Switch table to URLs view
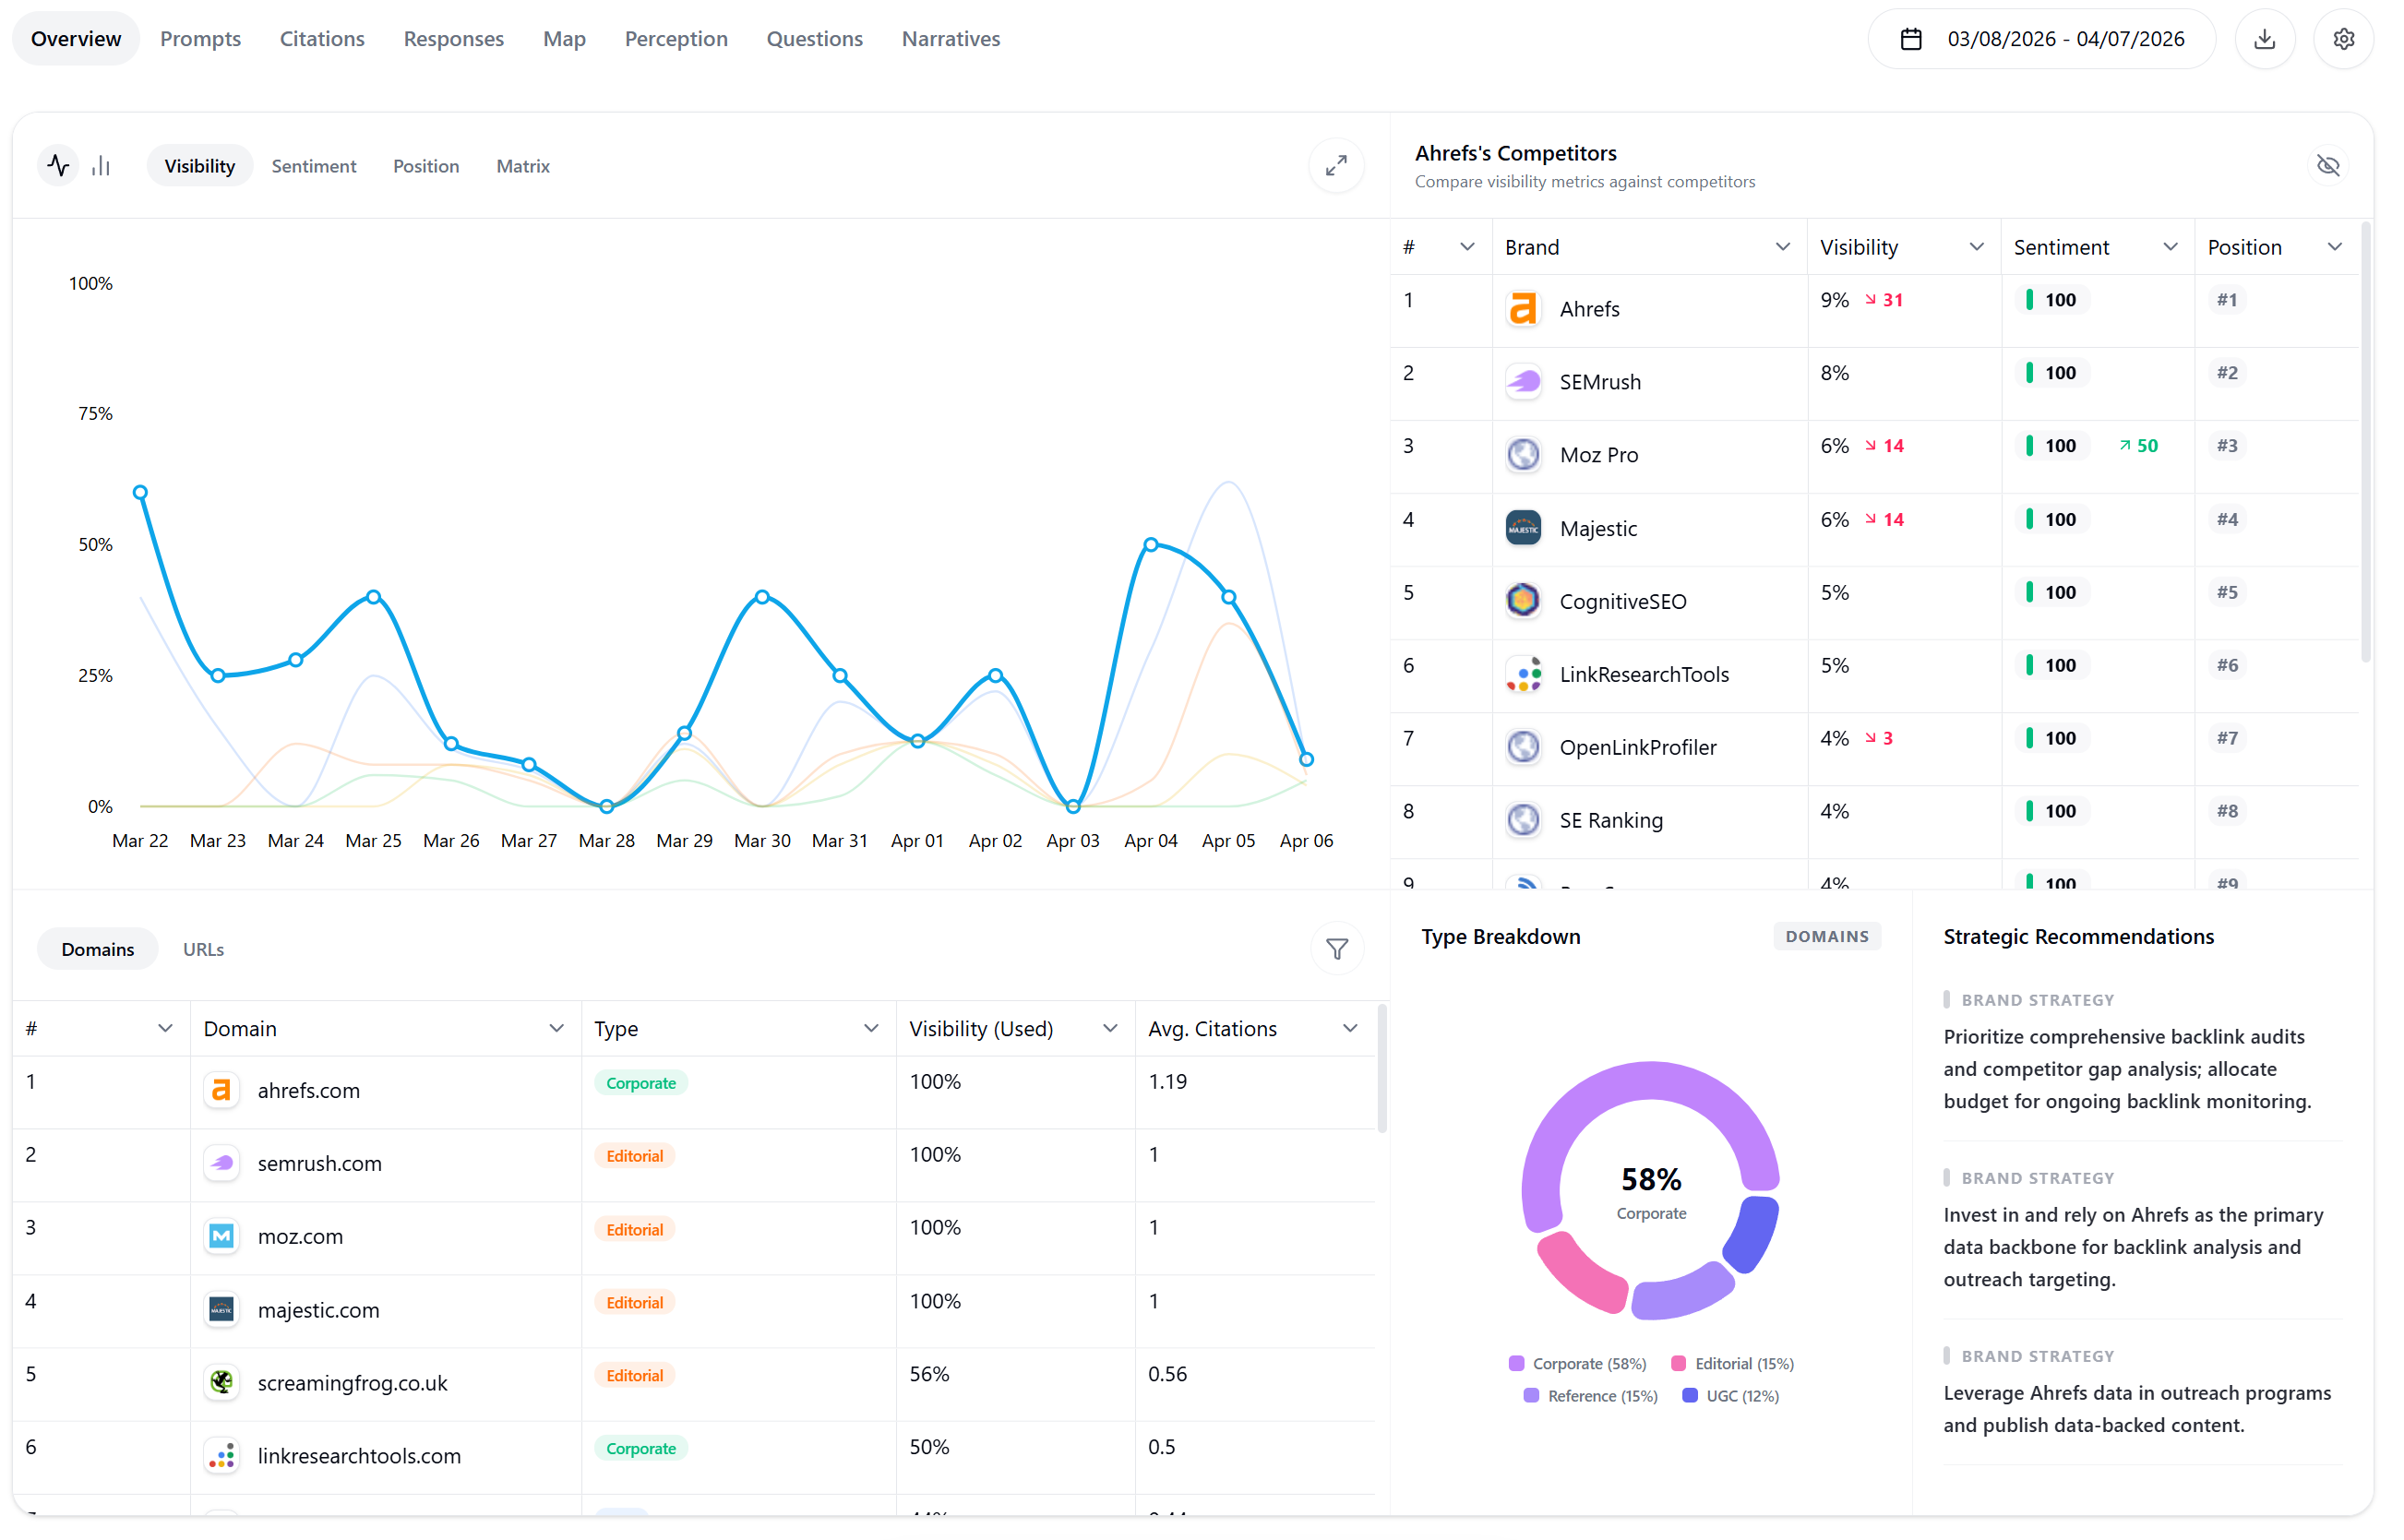The width and height of the screenshot is (2404, 1540). point(203,949)
